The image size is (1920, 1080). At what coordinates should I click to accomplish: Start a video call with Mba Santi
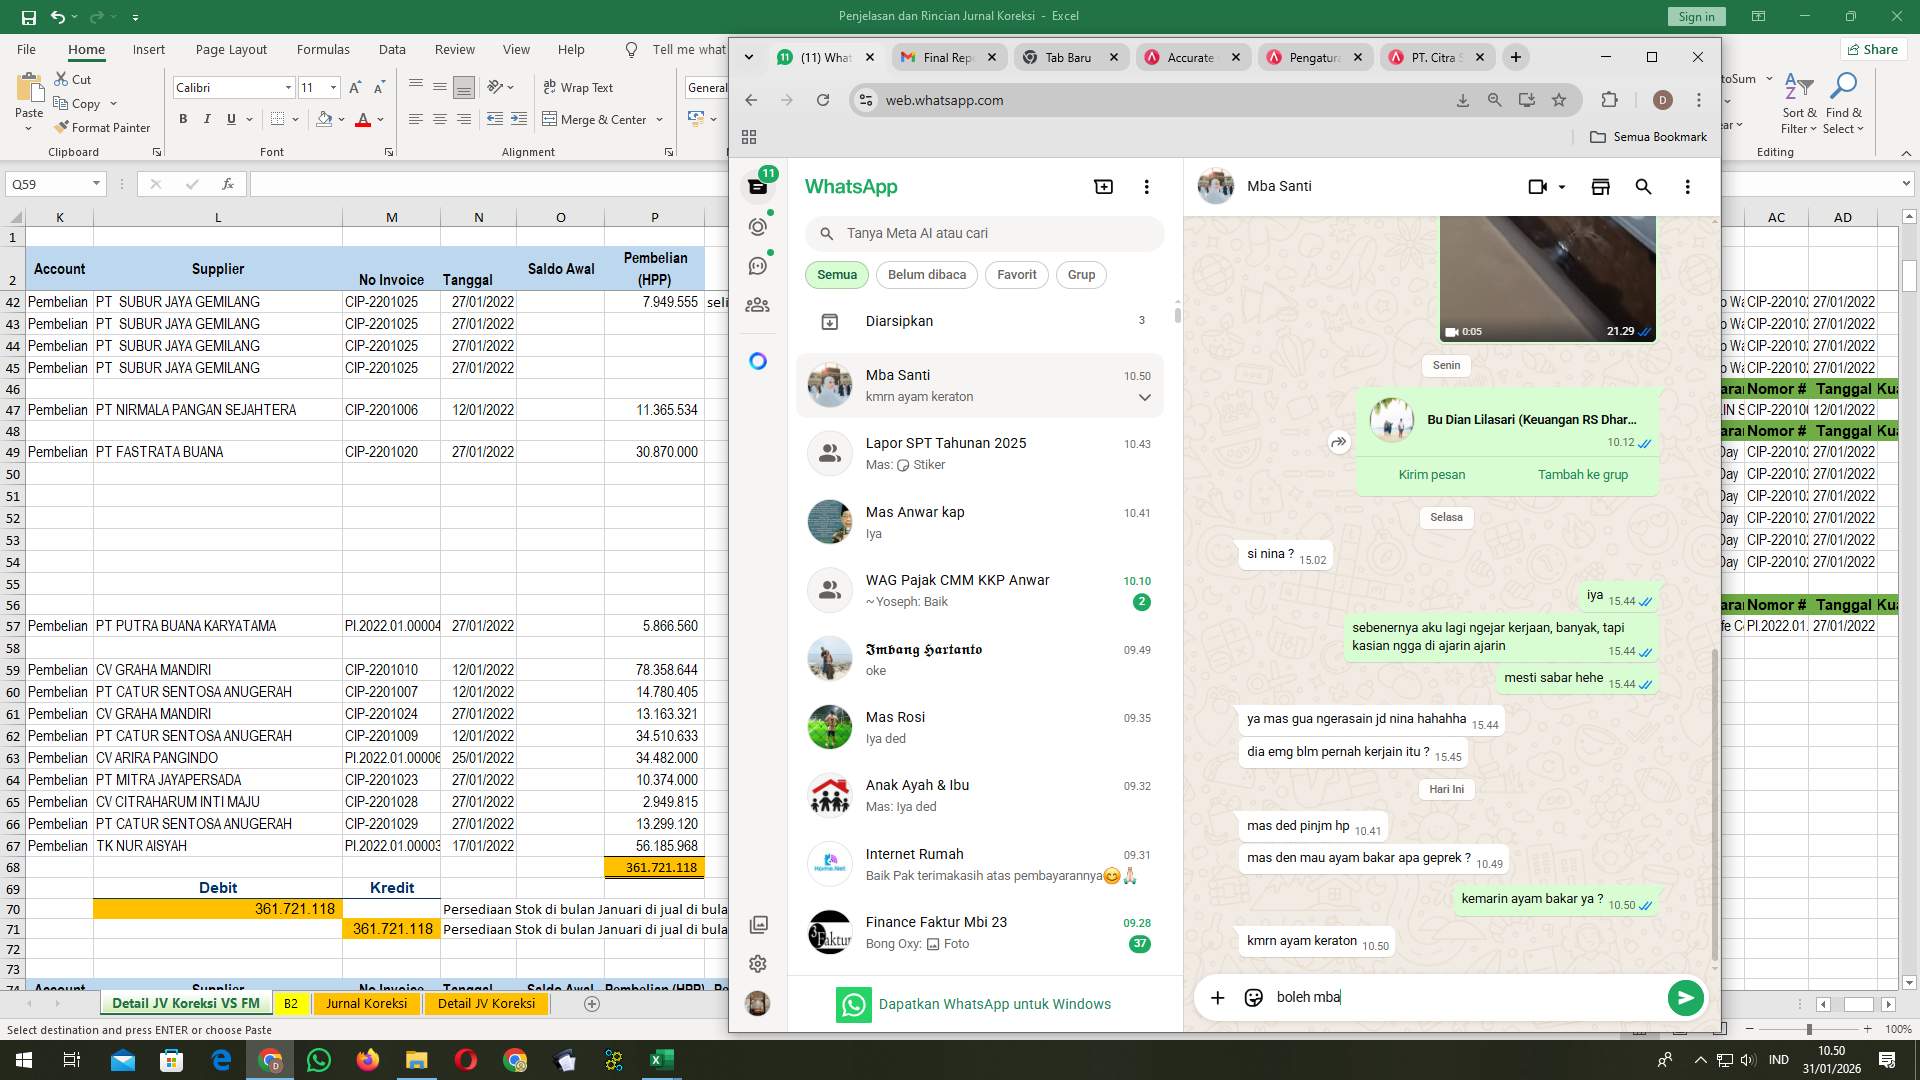pos(1536,186)
